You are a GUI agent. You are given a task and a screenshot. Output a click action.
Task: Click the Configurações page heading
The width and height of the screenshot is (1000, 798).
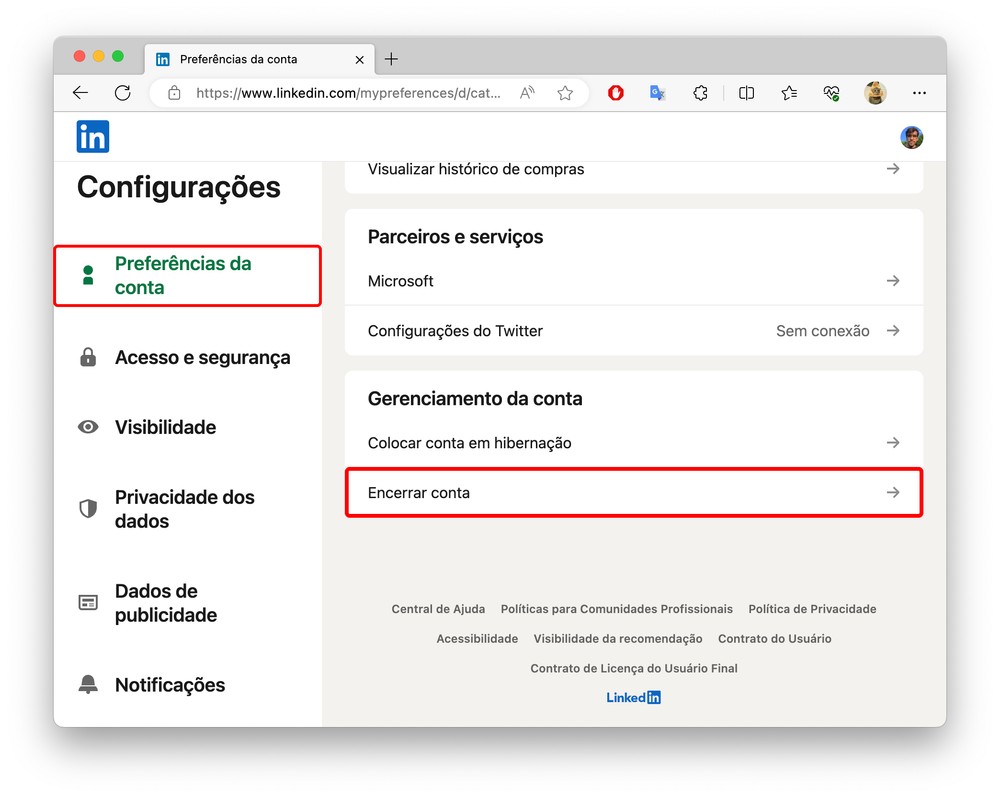click(x=179, y=188)
